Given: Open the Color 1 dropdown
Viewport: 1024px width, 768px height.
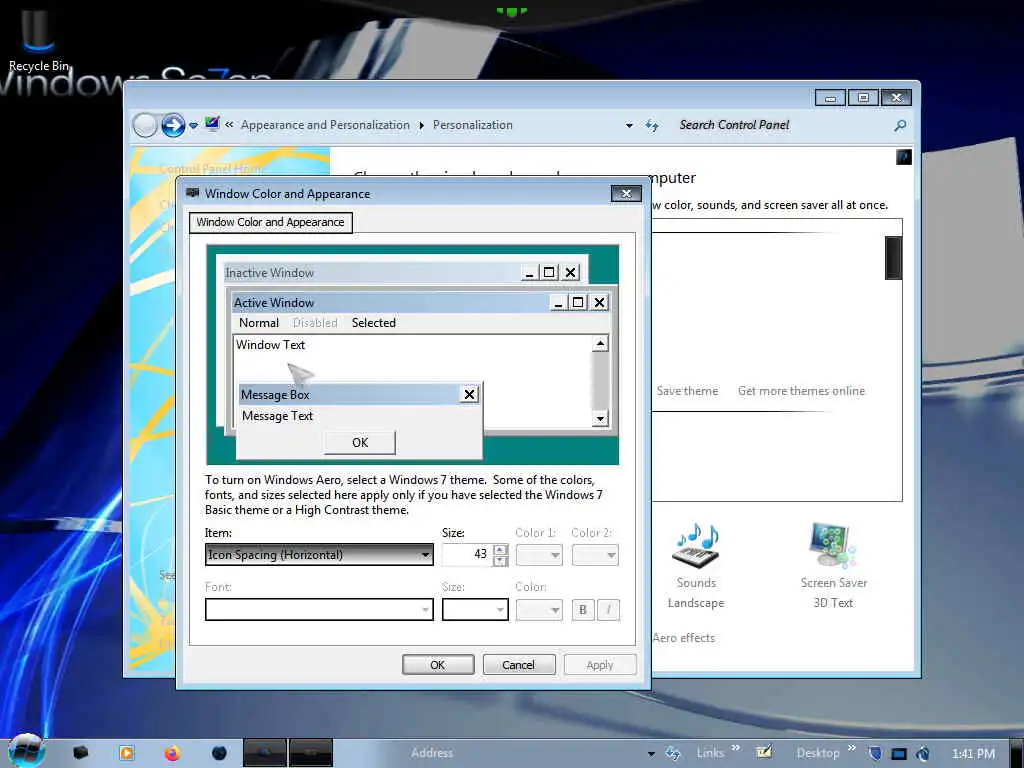Looking at the screenshot, I should coord(539,555).
